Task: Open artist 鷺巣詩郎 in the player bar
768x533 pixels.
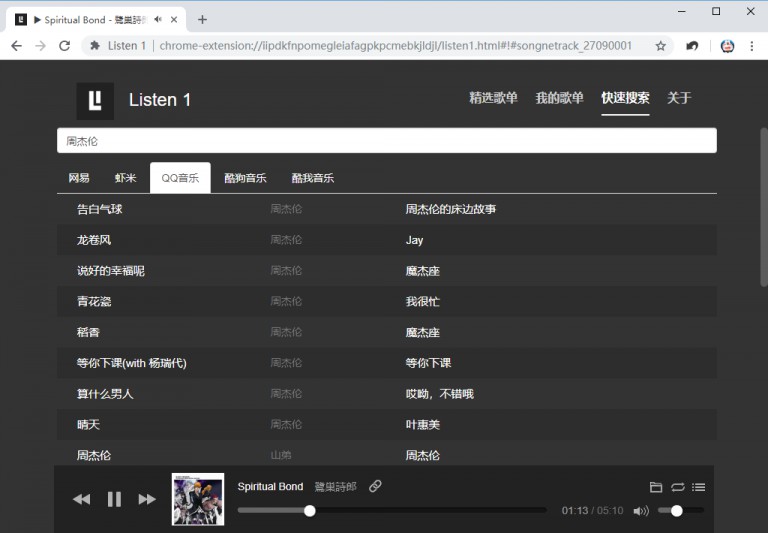Action: (335, 486)
